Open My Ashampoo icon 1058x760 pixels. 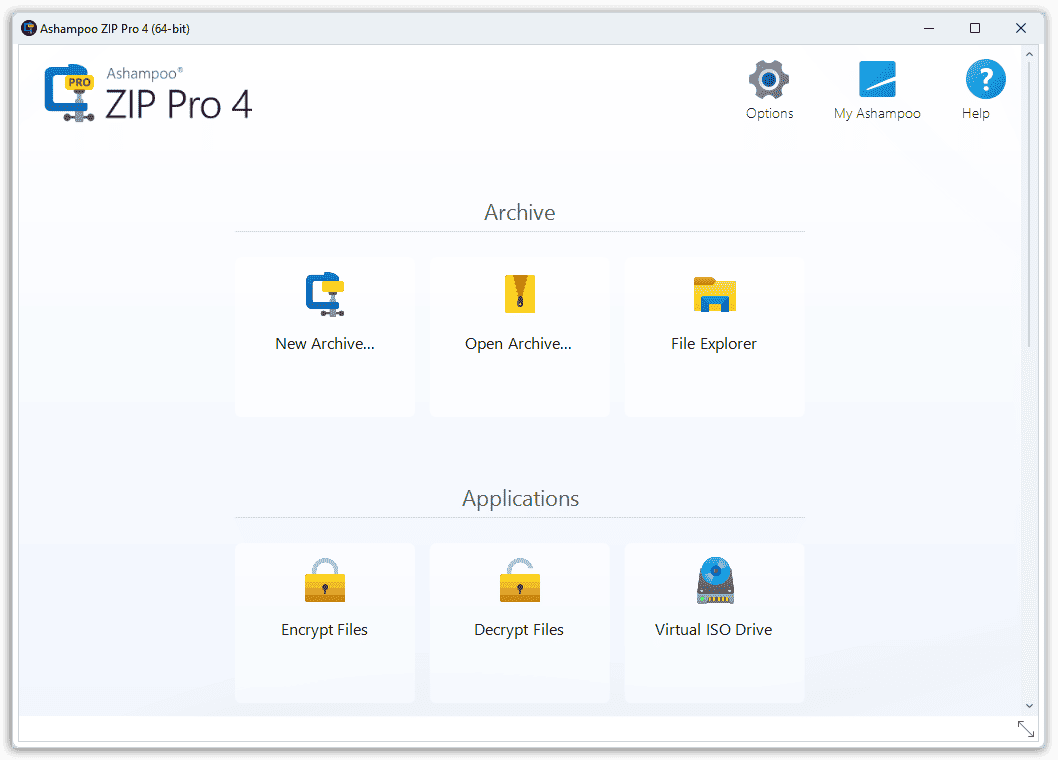point(876,80)
